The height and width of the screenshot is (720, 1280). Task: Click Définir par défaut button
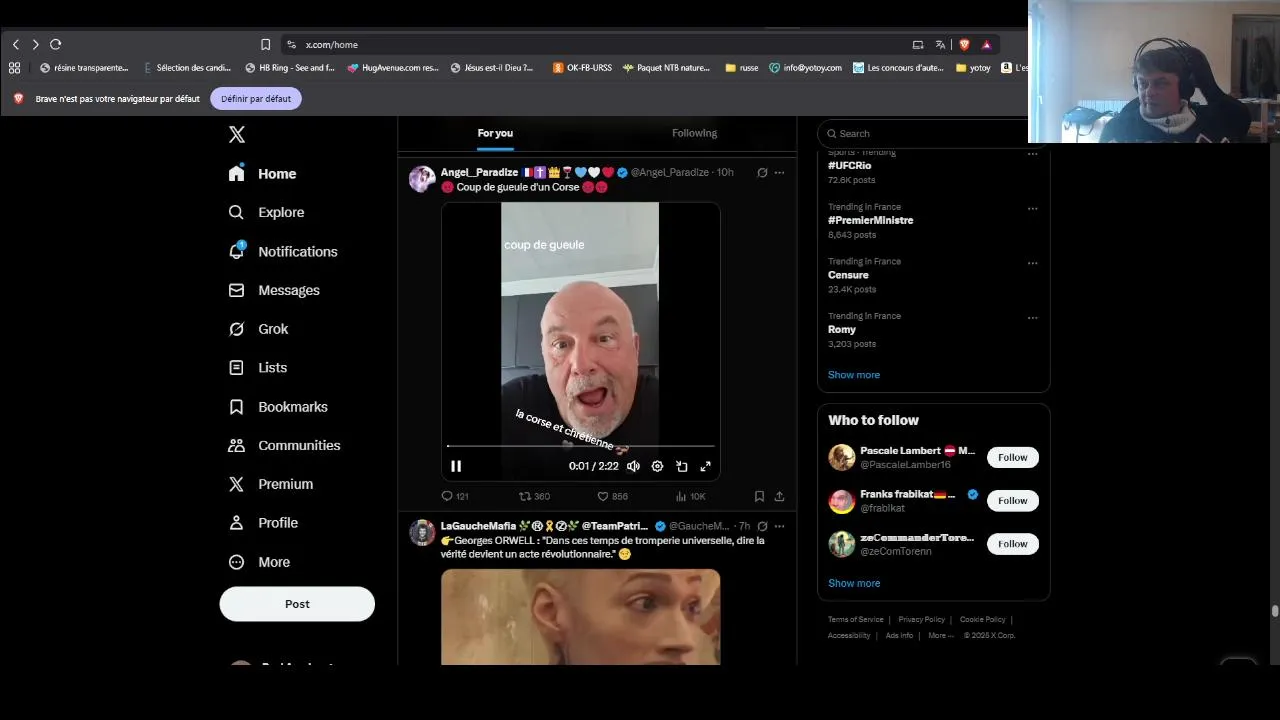pyautogui.click(x=256, y=99)
